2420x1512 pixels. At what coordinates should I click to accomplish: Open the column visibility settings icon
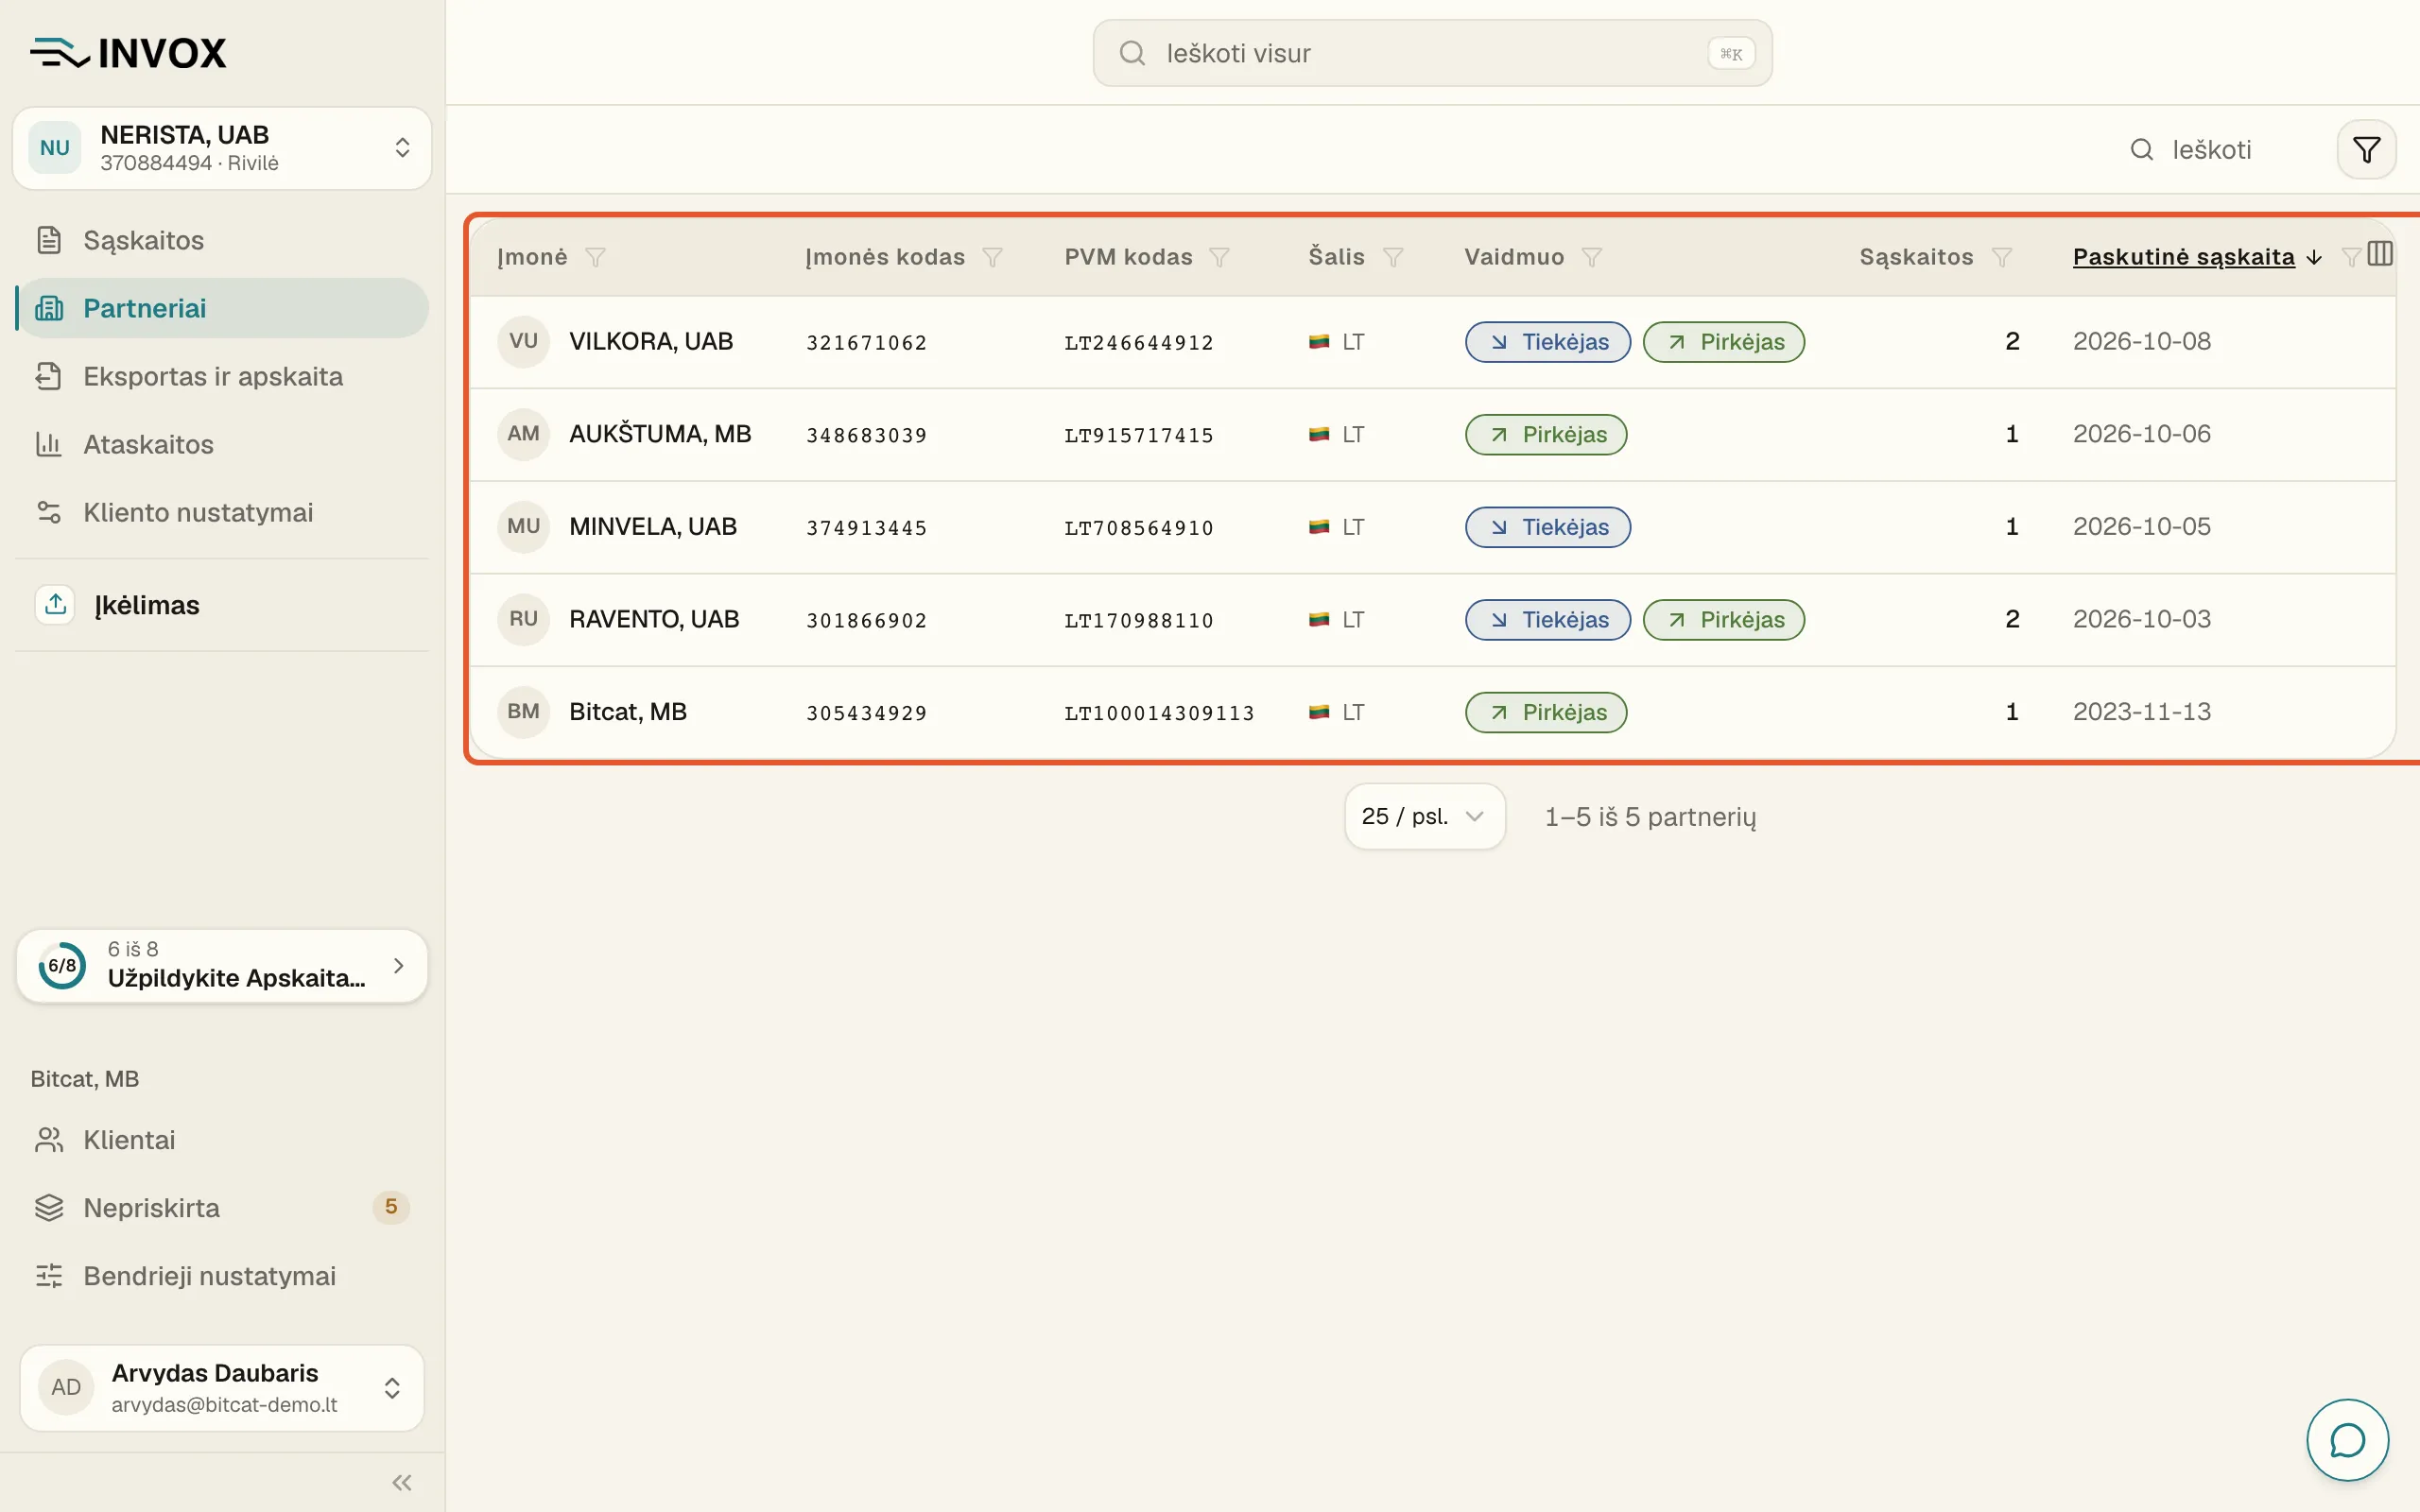(2380, 254)
